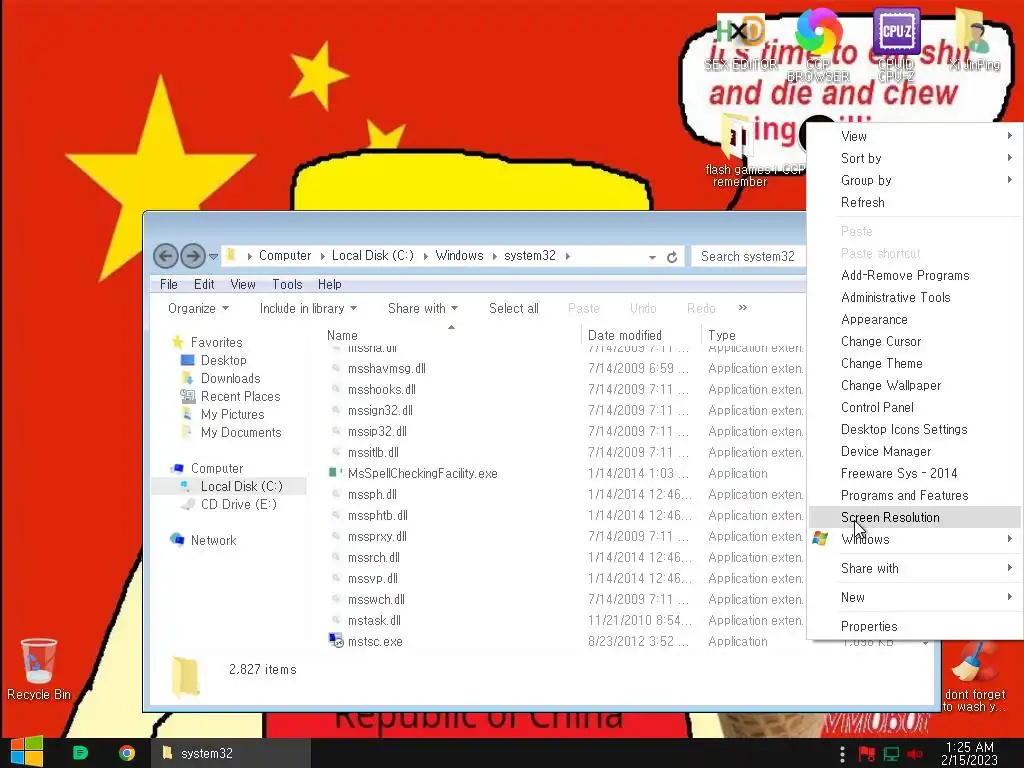Choose Refresh in the context menu

pos(915,202)
